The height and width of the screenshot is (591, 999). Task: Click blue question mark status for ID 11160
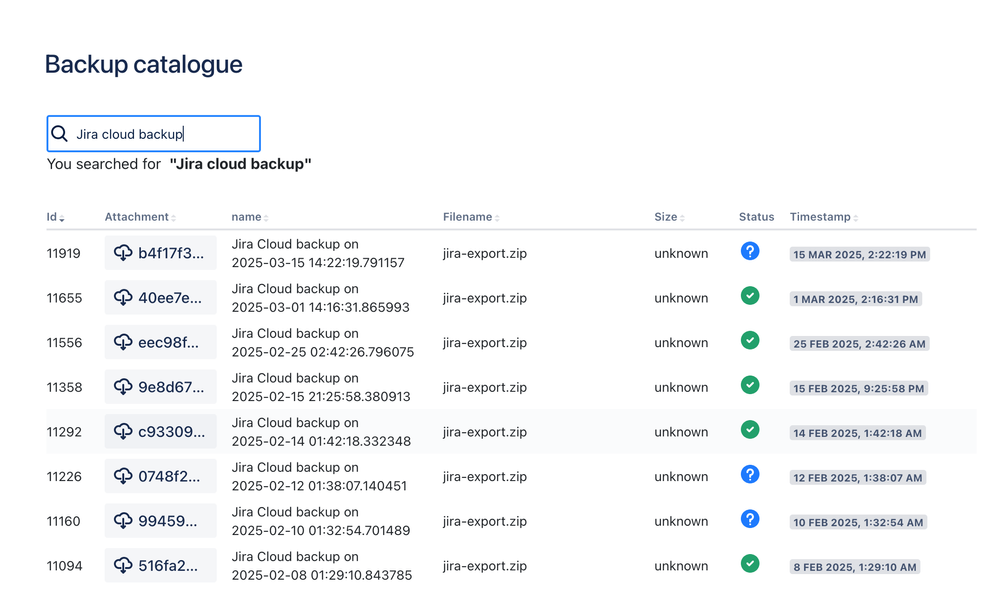tap(750, 519)
